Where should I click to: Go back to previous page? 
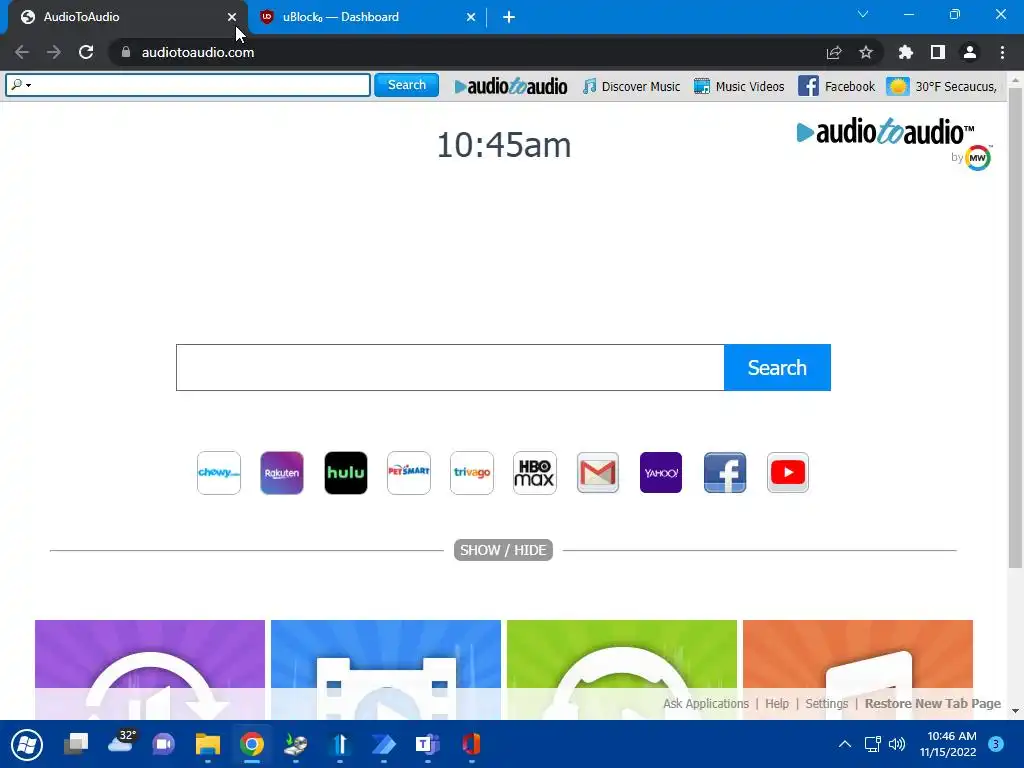pyautogui.click(x=22, y=52)
